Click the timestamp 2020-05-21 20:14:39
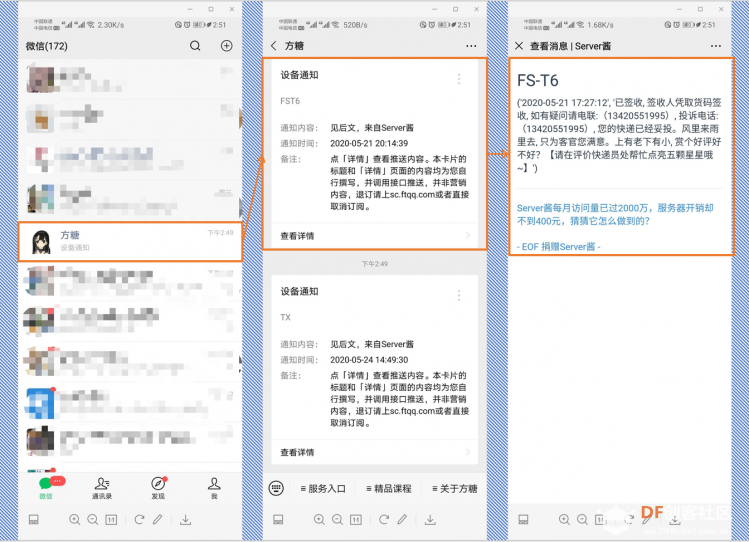 tap(369, 143)
